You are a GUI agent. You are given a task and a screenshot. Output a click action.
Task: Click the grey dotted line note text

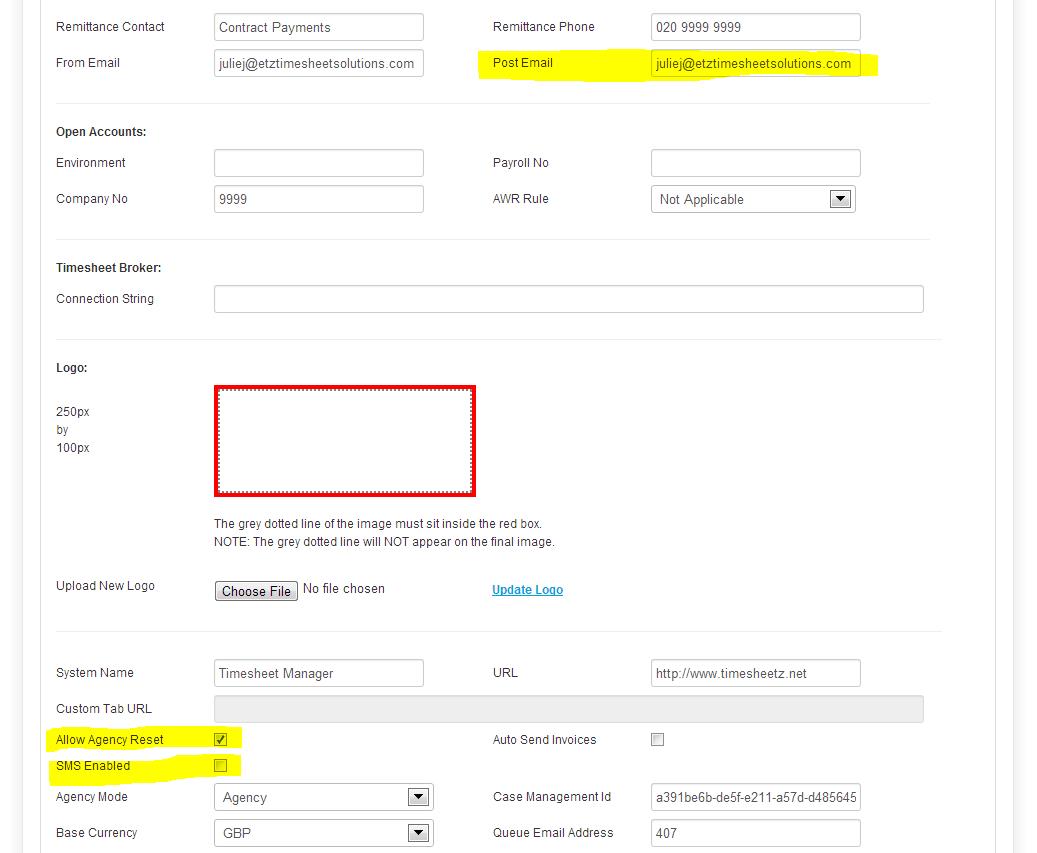[x=384, y=533]
